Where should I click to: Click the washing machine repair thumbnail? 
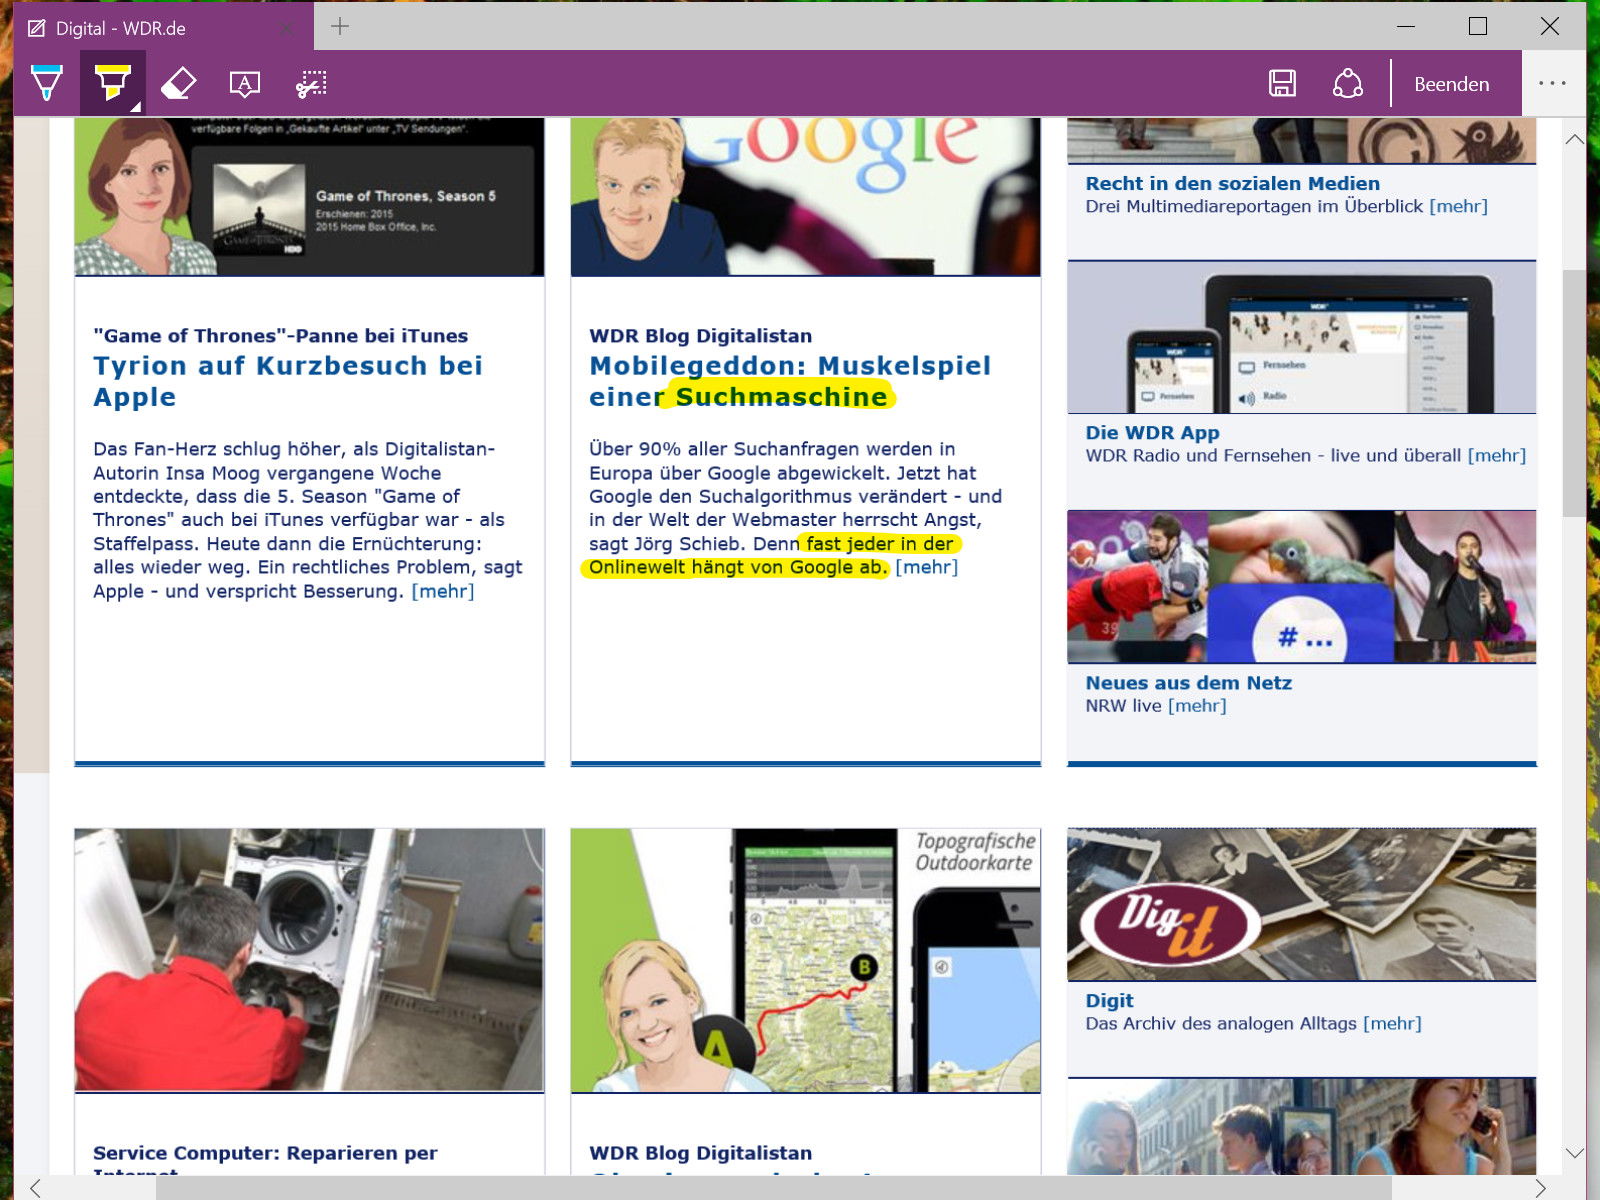[x=310, y=960]
